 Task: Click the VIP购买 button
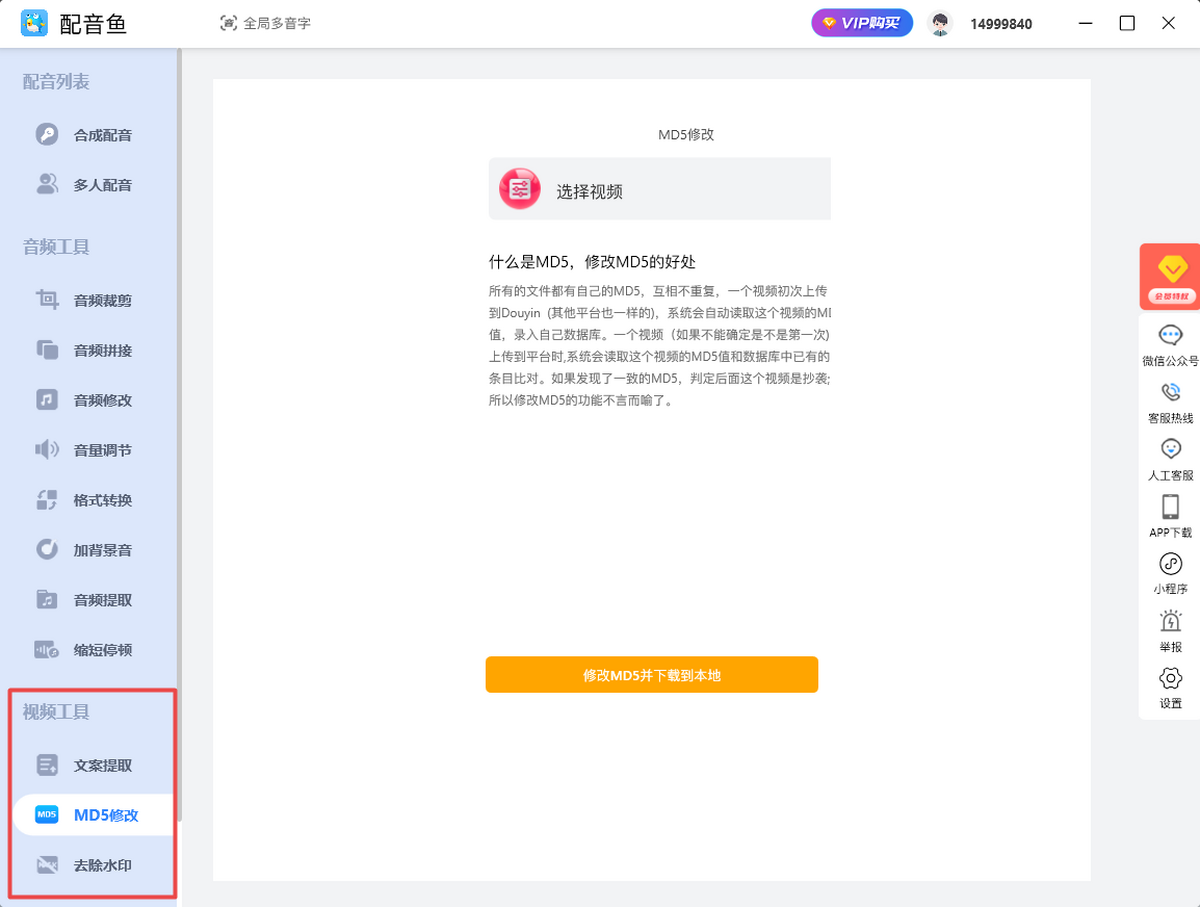pos(862,23)
